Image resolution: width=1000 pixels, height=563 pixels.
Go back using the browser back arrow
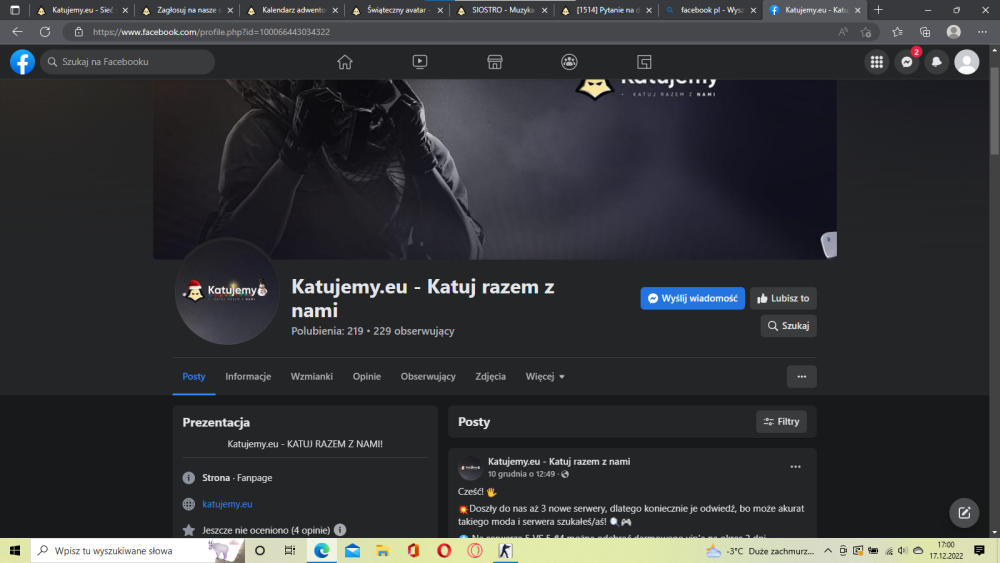pyautogui.click(x=17, y=32)
